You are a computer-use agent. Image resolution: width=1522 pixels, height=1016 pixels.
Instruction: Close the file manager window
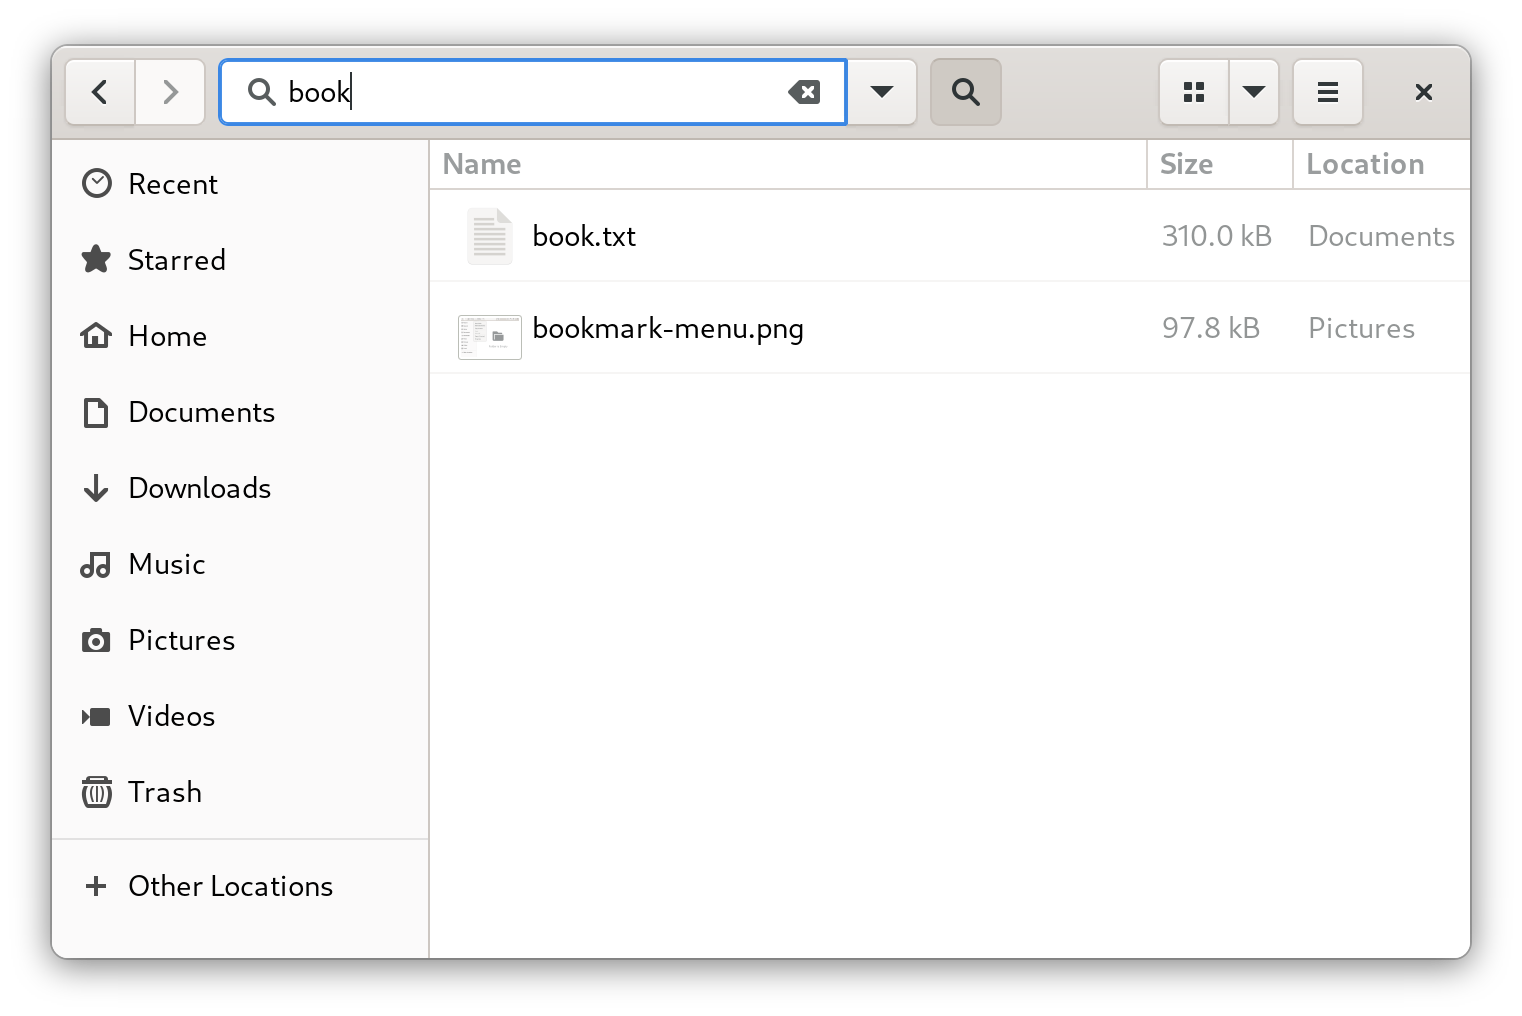pyautogui.click(x=1424, y=92)
